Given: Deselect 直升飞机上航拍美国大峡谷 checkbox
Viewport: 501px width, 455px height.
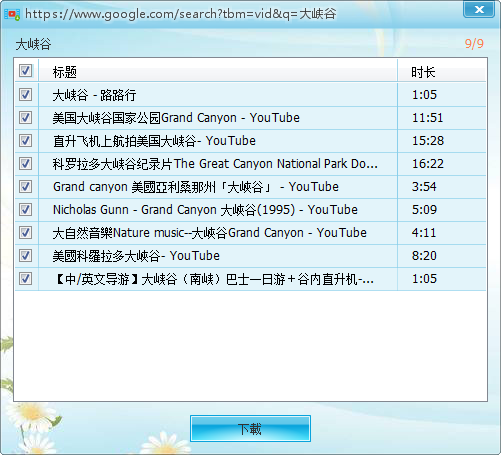Looking at the screenshot, I should [25, 141].
